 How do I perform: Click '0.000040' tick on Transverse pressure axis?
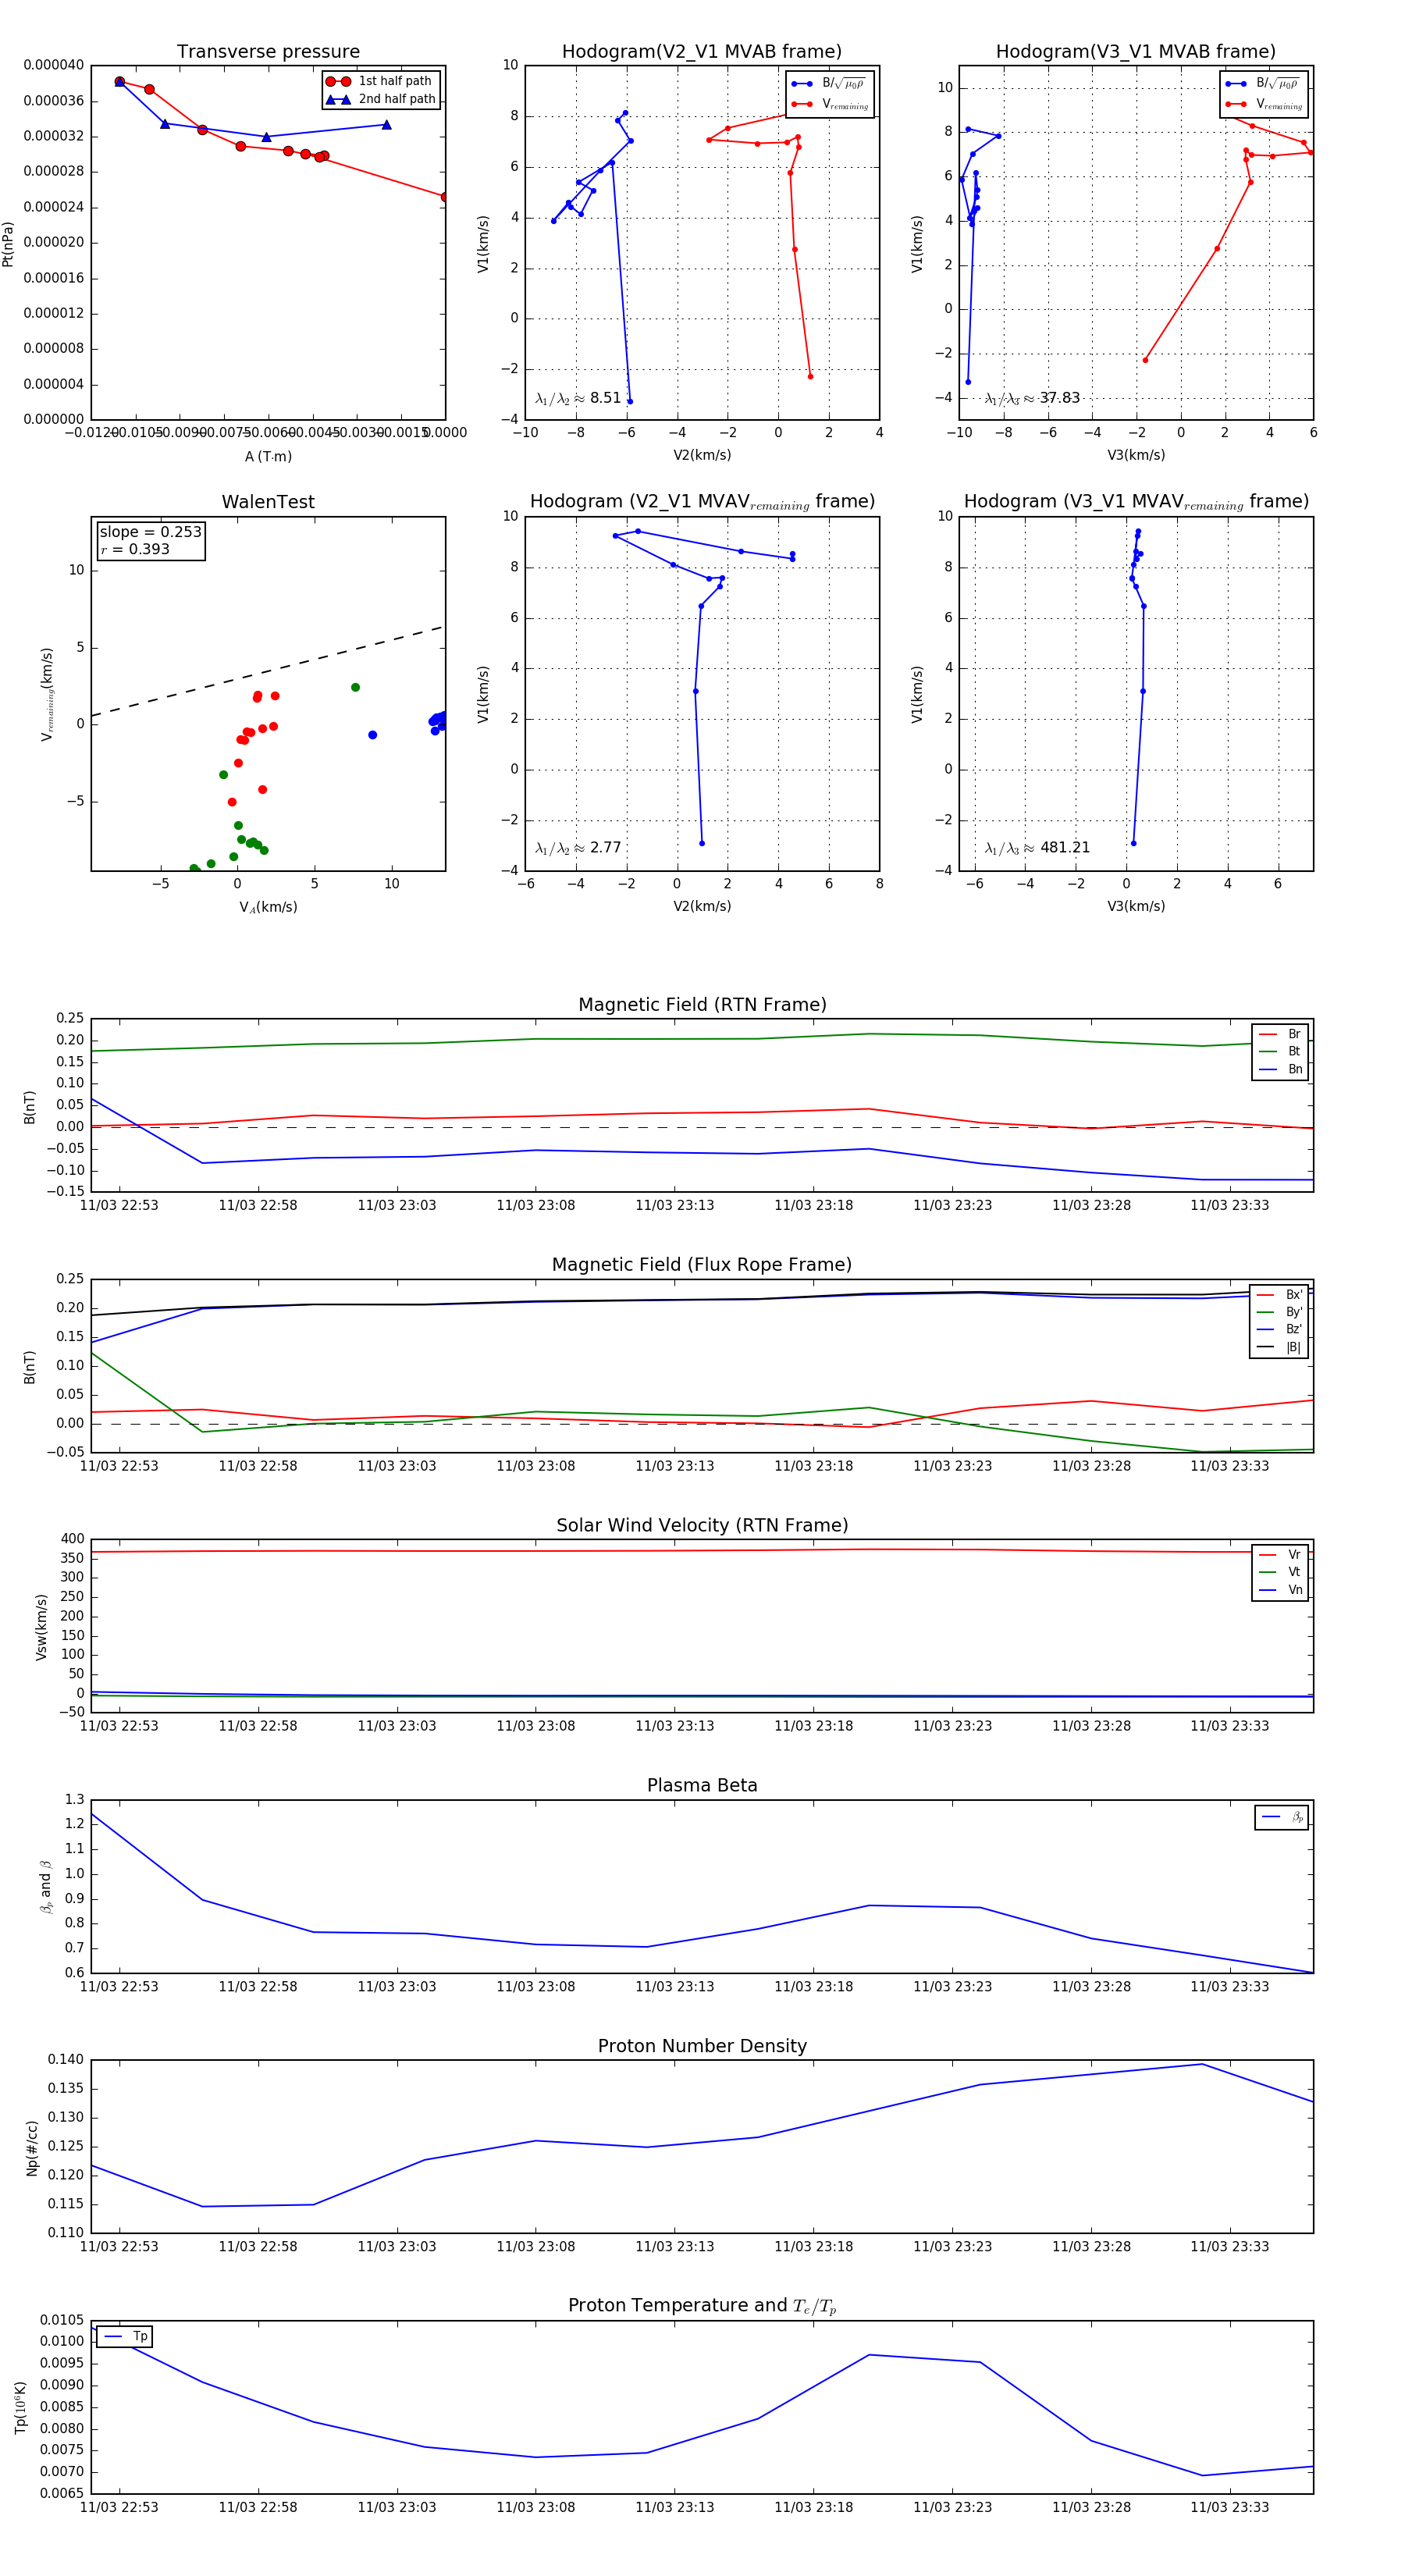pos(54,65)
